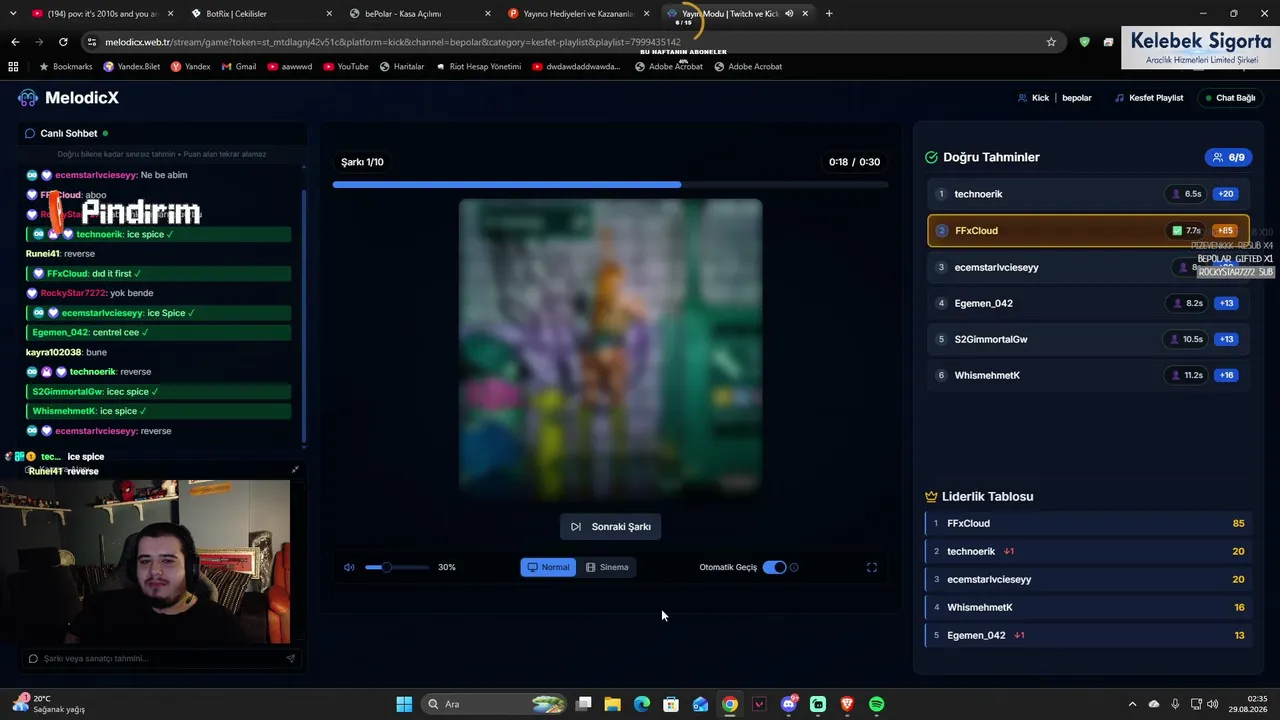
Task: Click the song progress bar
Action: click(x=610, y=184)
